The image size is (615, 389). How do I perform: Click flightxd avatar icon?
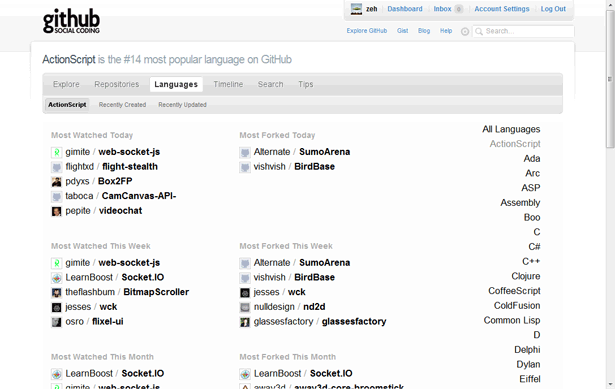tap(56, 167)
